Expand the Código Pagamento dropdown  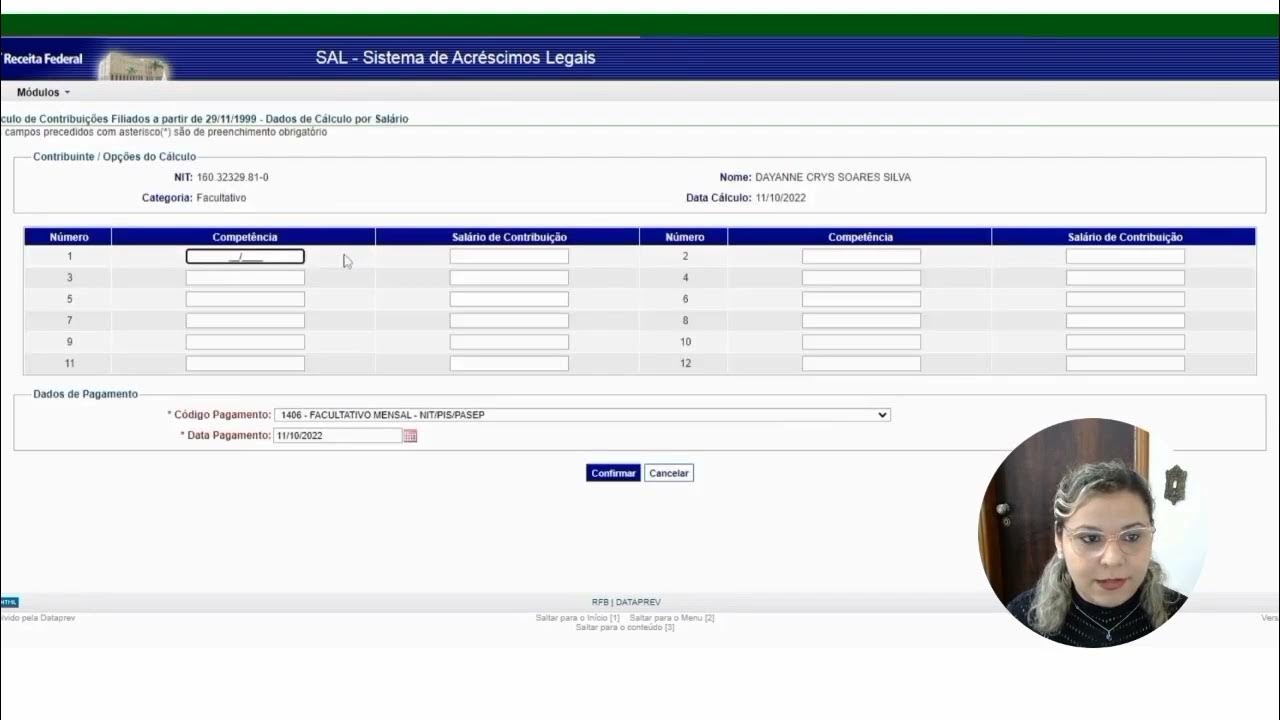click(x=582, y=415)
